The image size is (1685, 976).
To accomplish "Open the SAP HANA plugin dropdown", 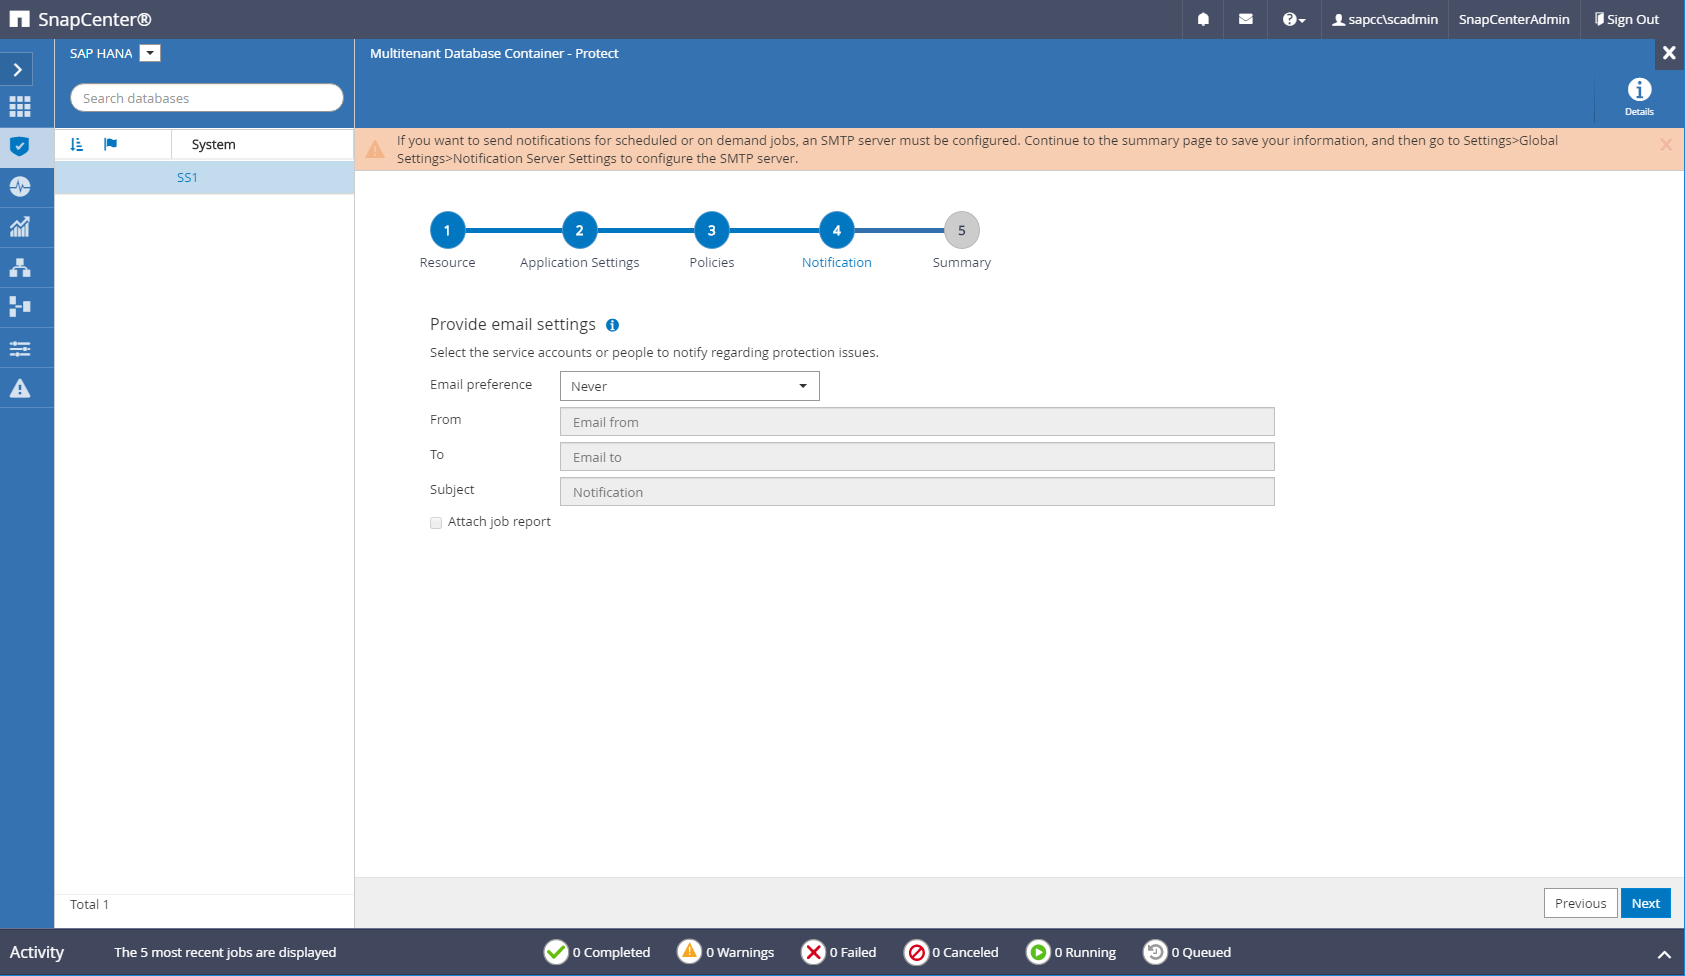I will (x=150, y=53).
